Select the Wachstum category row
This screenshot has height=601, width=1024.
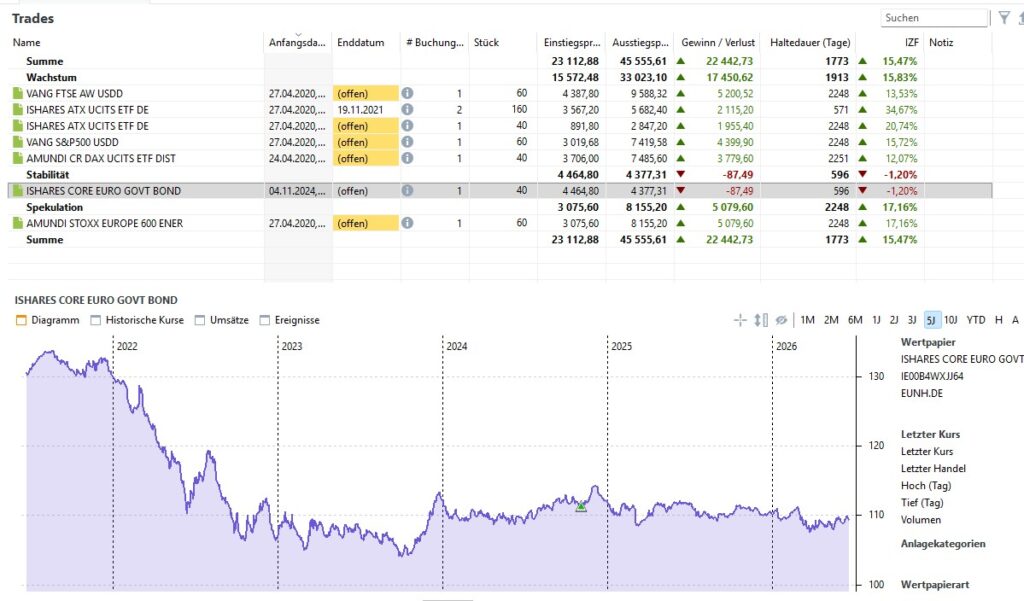click(500, 77)
